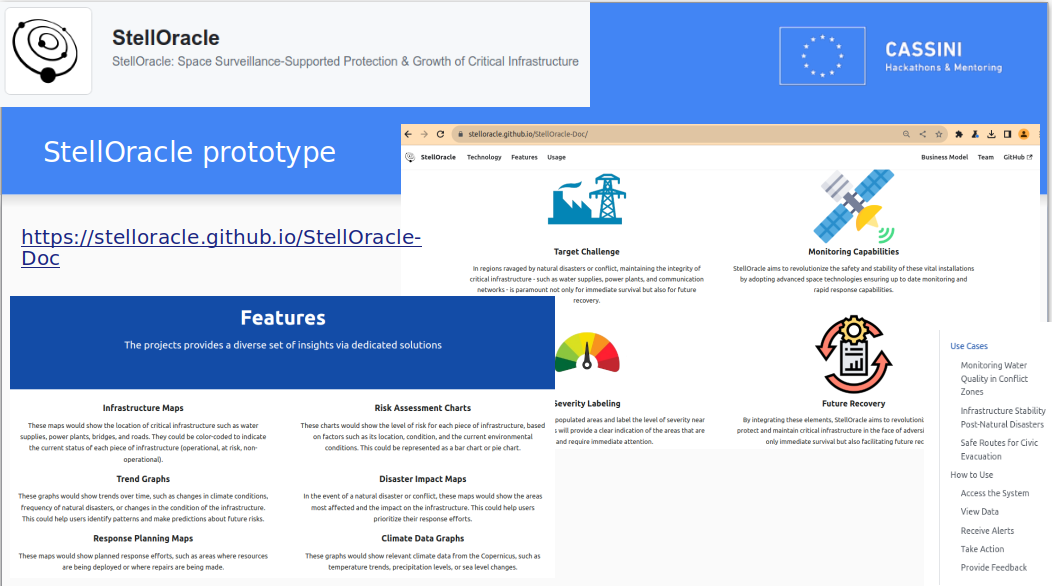Click the browser back arrow
The height and width of the screenshot is (586, 1052).
408,134
